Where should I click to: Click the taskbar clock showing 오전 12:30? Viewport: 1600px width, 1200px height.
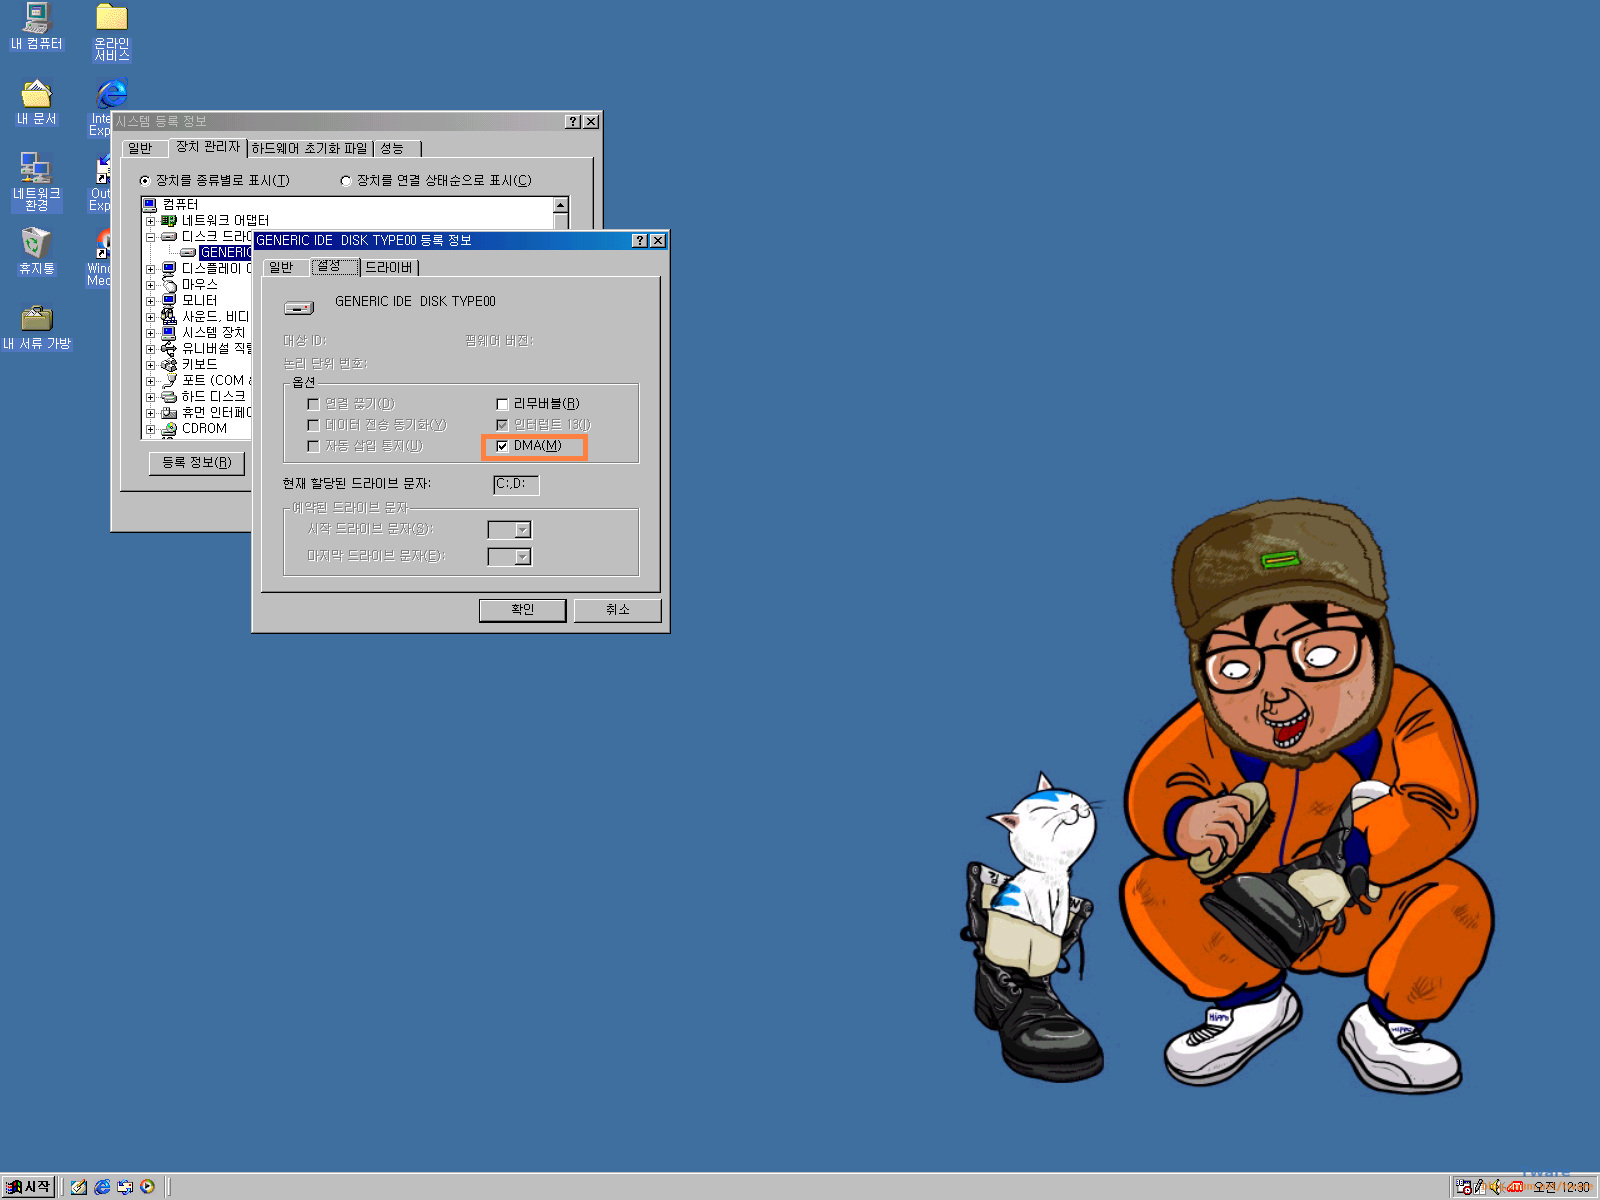coord(1562,1187)
